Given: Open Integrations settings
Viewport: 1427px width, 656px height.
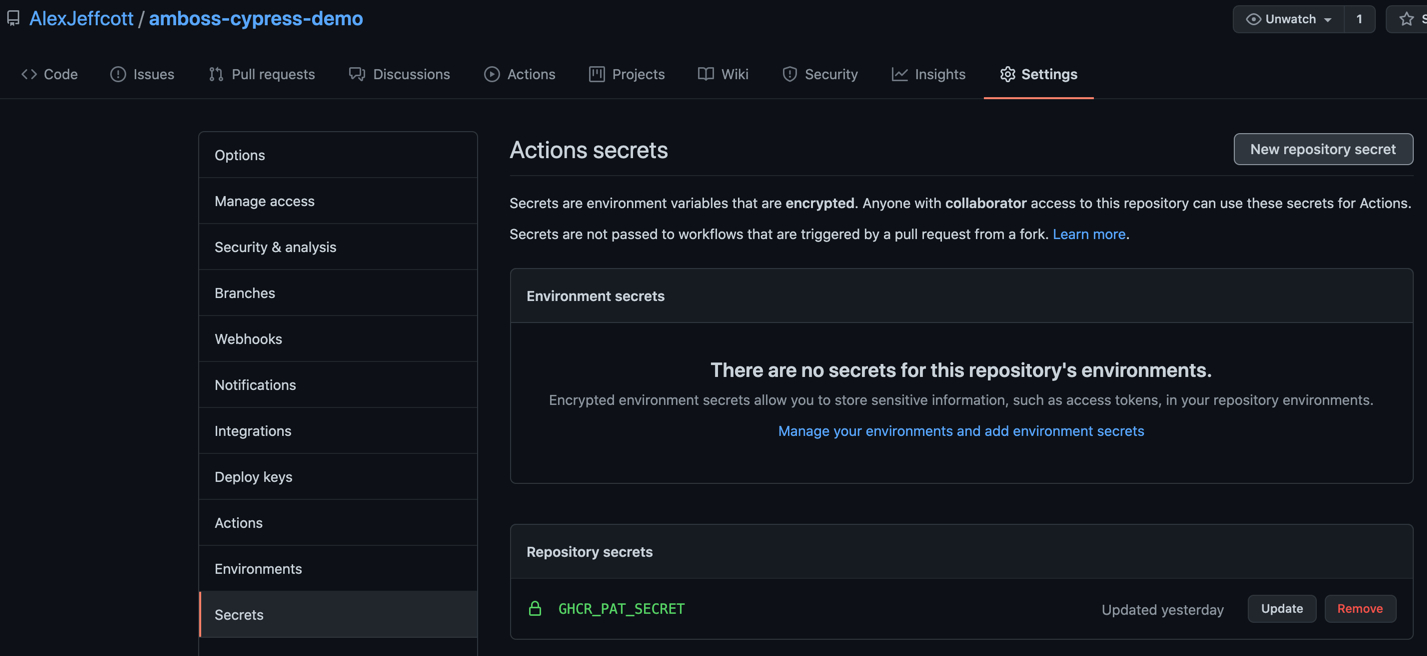Looking at the screenshot, I should tap(338, 431).
